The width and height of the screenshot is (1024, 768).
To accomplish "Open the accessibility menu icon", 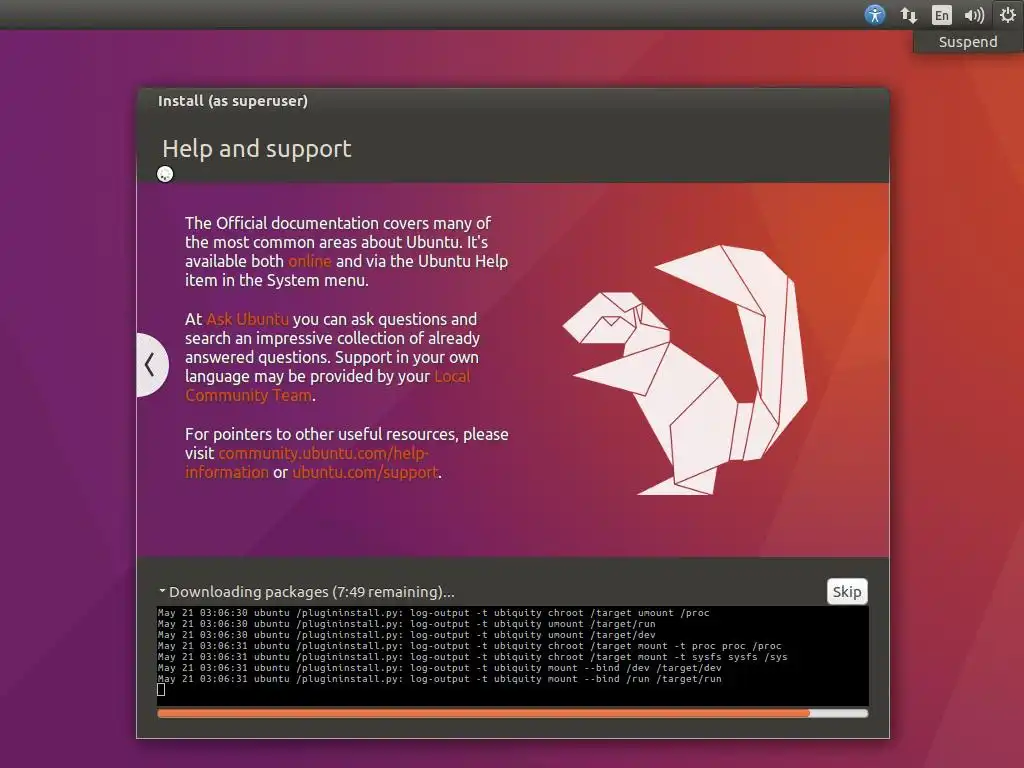I will 874,14.
